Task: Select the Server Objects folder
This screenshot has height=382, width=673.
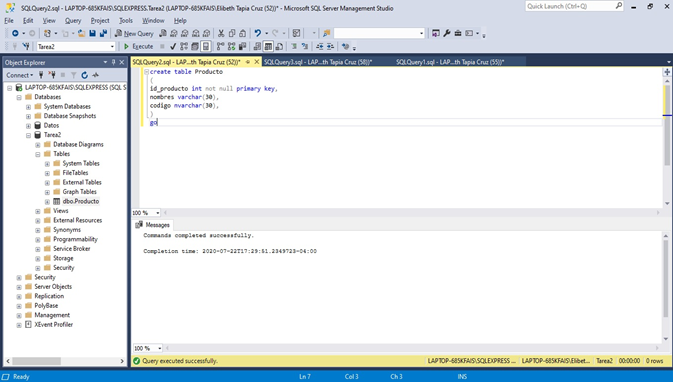Action: click(53, 287)
